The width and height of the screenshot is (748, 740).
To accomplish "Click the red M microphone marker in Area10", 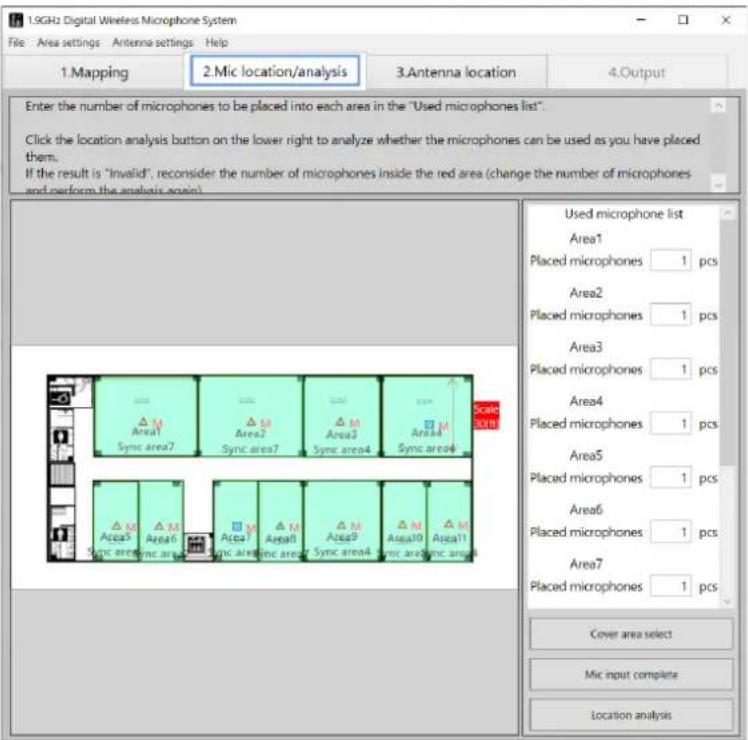I will (x=416, y=526).
